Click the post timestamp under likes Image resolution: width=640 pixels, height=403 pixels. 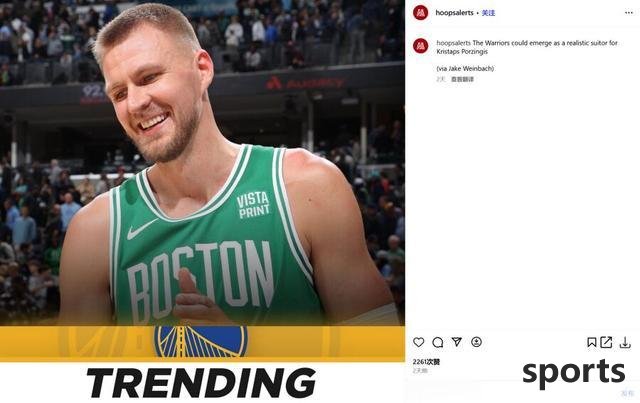[420, 371]
